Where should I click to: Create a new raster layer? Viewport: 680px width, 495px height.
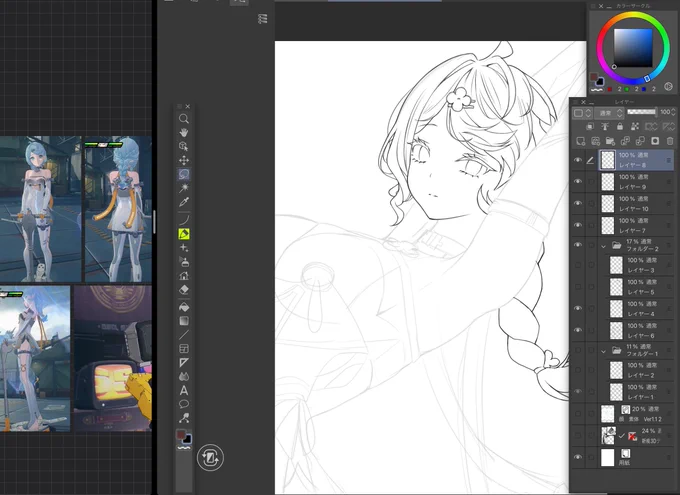tap(581, 141)
